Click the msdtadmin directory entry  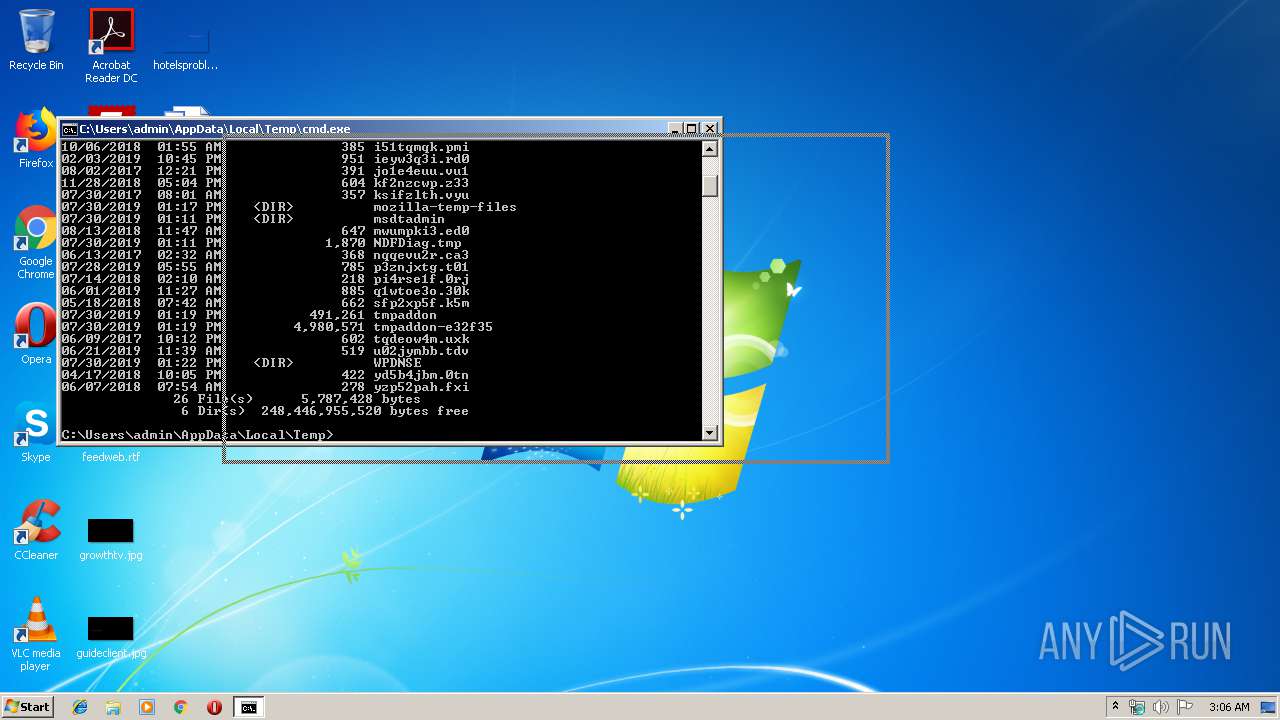point(409,219)
